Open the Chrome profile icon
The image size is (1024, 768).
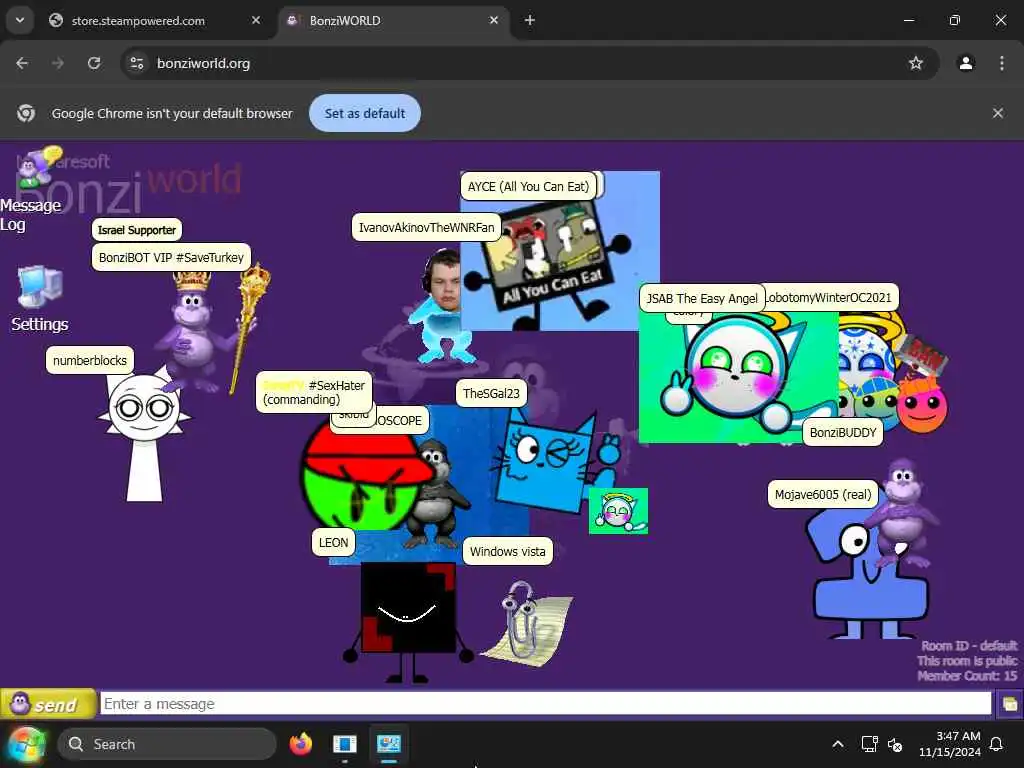pyautogui.click(x=966, y=63)
